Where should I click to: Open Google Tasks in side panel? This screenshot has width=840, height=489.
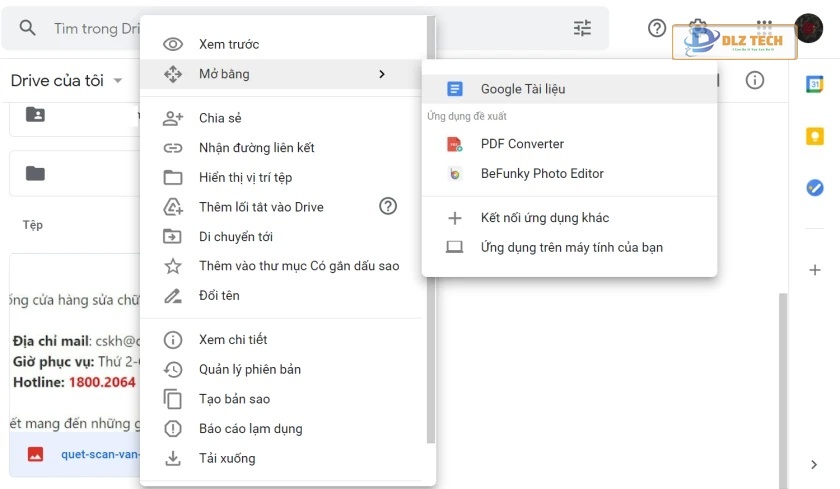(x=814, y=187)
